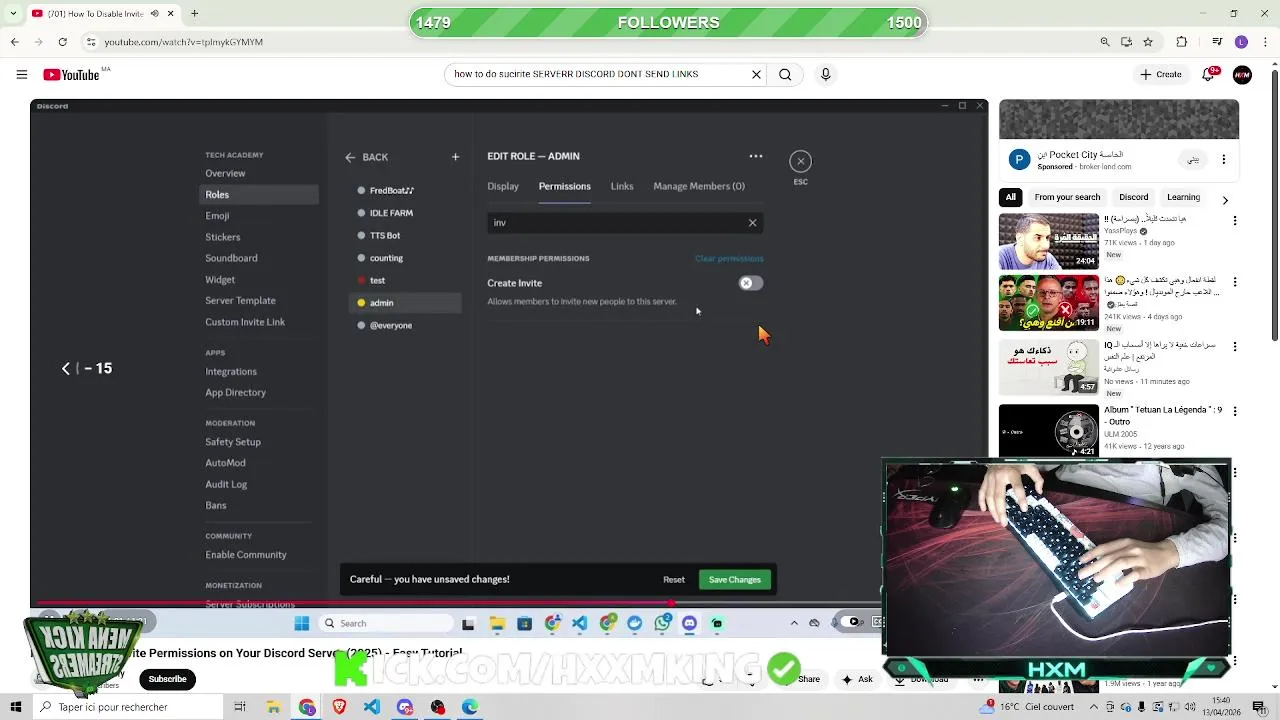Start voice search with the microphone
Viewport: 1280px width, 720px height.
click(825, 74)
